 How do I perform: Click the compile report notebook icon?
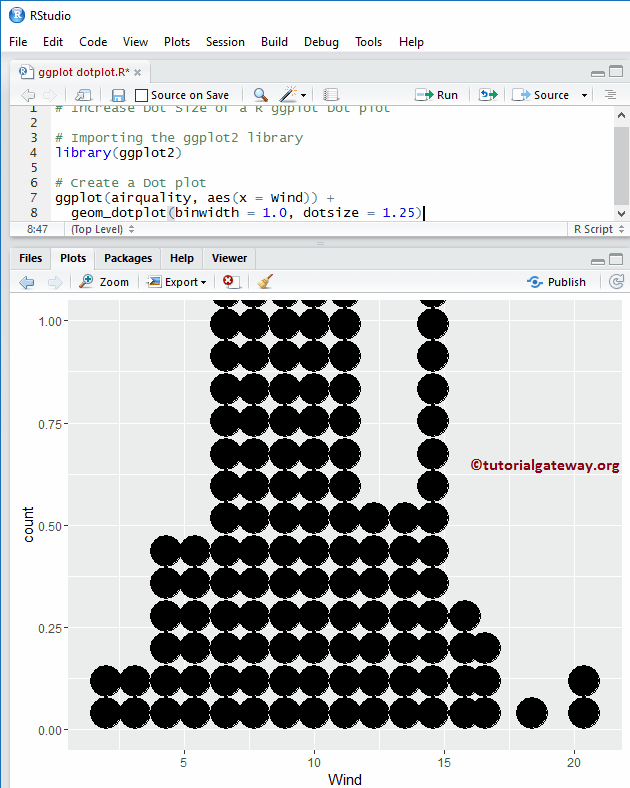pos(331,95)
